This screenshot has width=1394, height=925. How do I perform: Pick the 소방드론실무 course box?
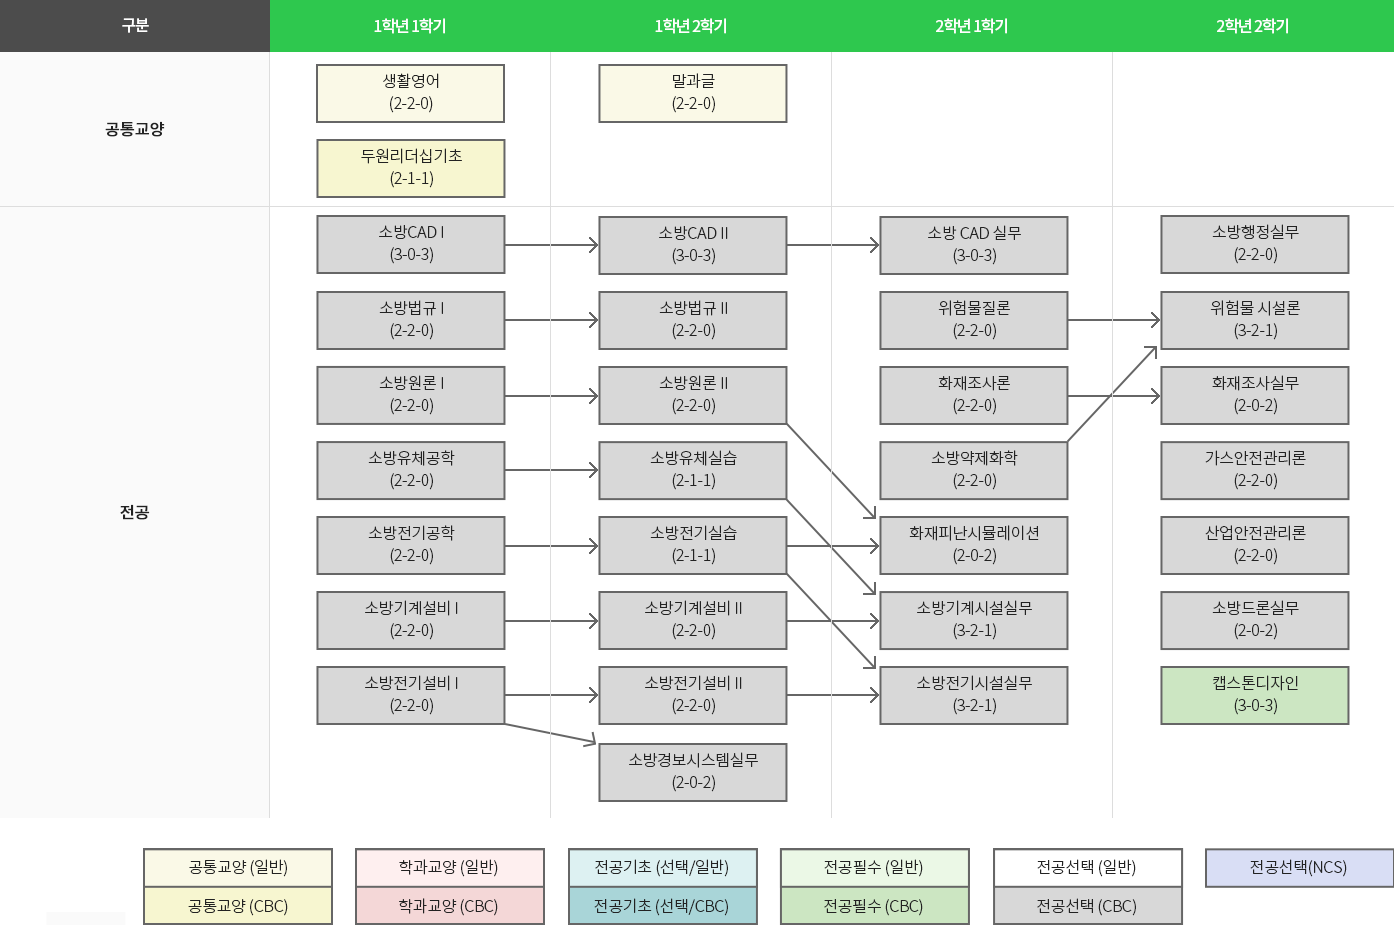(x=1255, y=620)
